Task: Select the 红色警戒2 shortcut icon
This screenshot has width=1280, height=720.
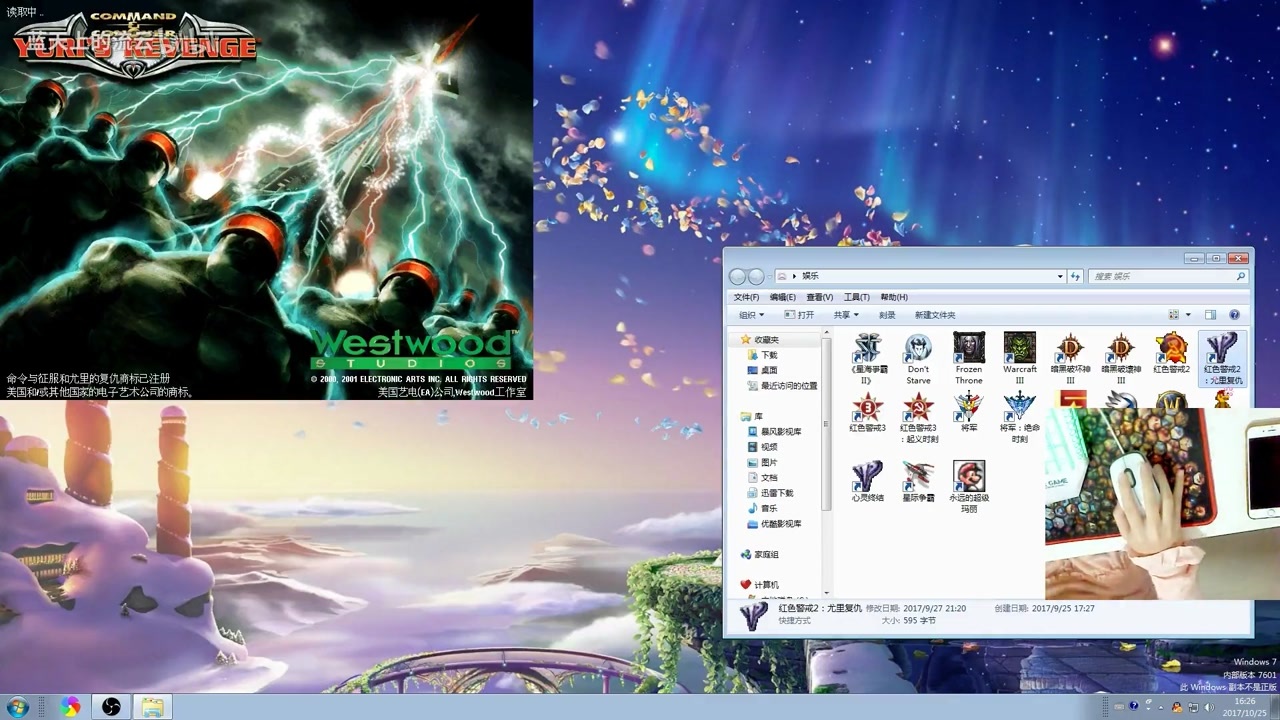Action: (1171, 353)
